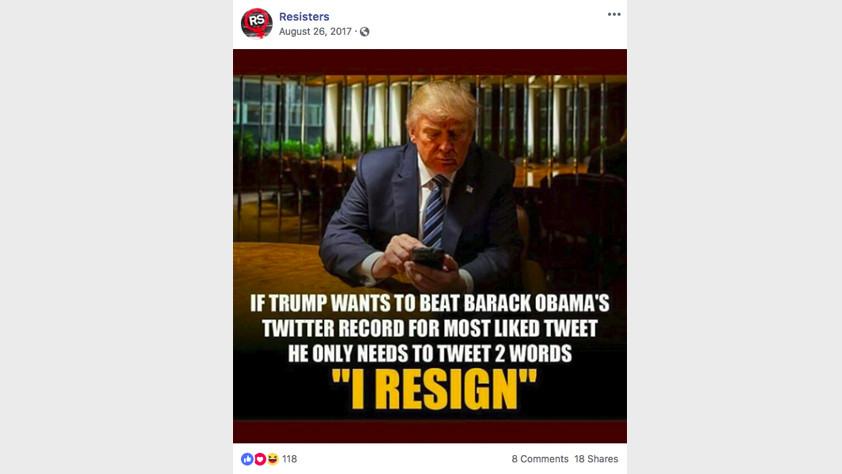
Task: Click the globe public audience icon
Action: (x=365, y=32)
